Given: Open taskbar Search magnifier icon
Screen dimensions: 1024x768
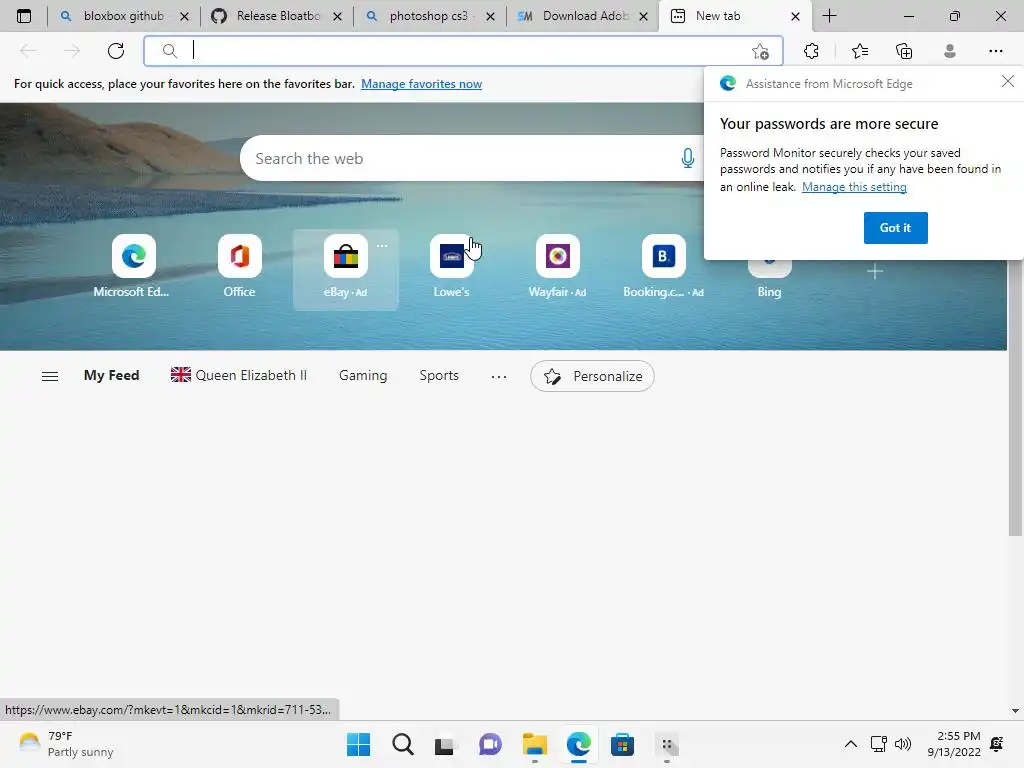Looking at the screenshot, I should [402, 744].
